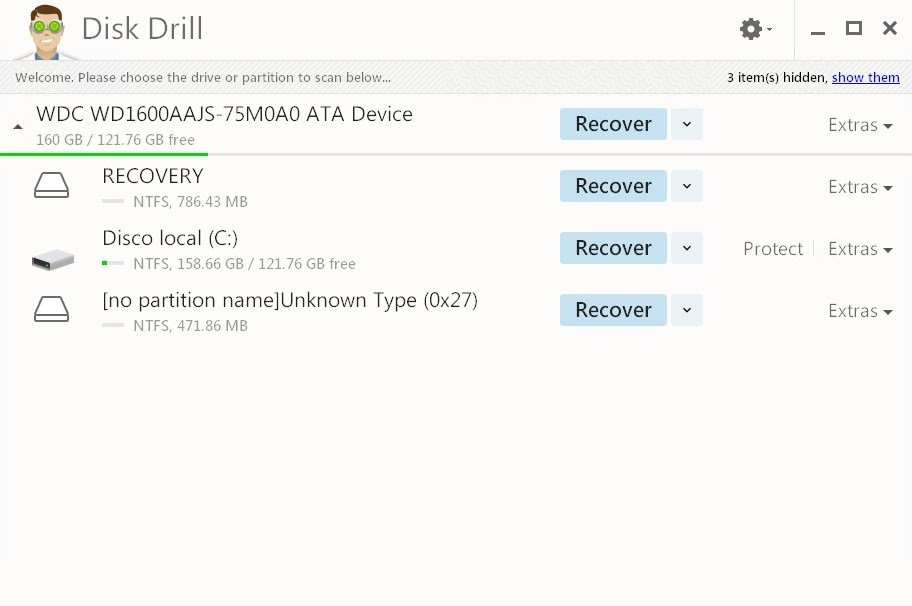Click the Disk Drill title text
The height and width of the screenshot is (606, 912).
point(142,28)
